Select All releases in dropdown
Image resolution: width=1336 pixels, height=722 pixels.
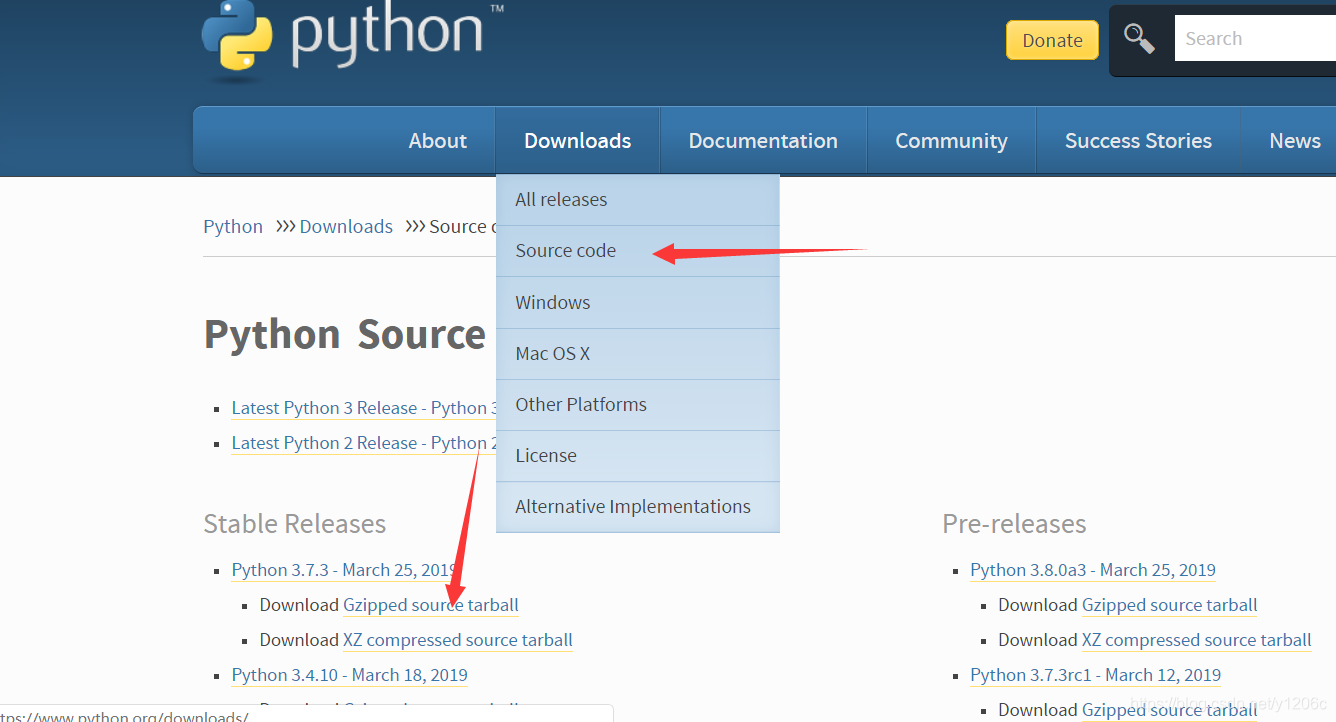[x=637, y=200]
